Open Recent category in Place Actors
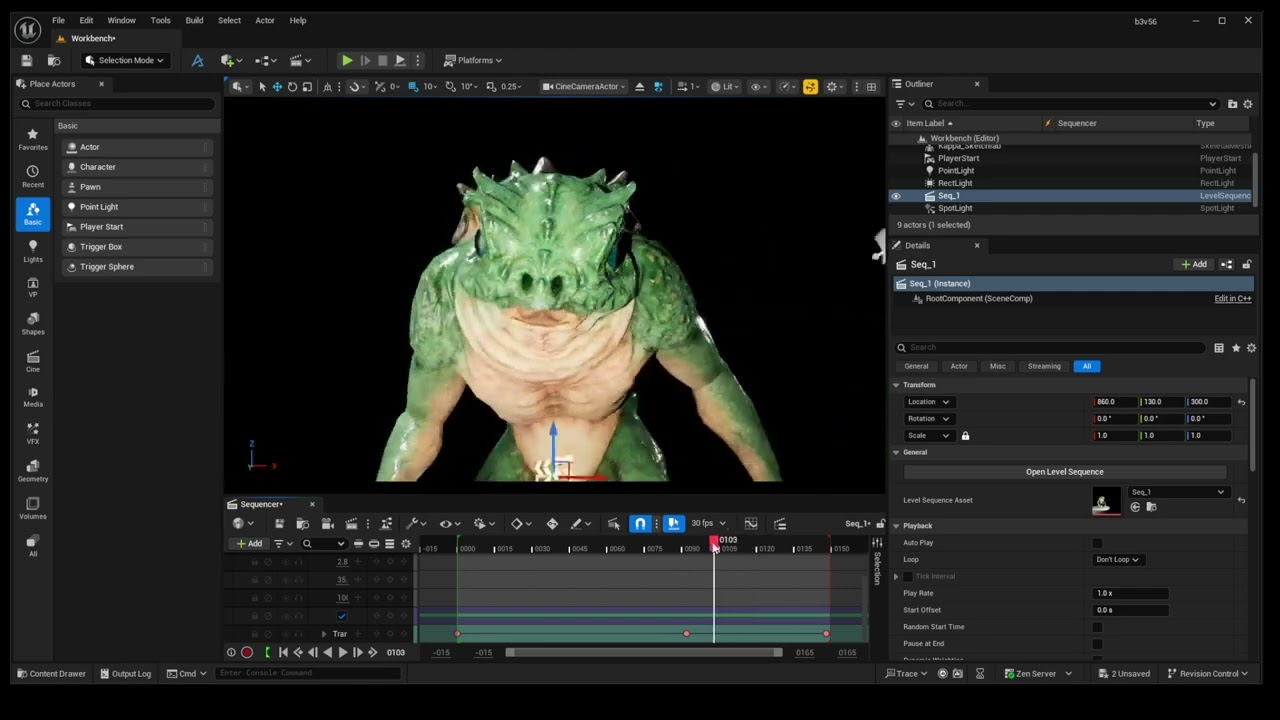The height and width of the screenshot is (720, 1280). [33, 176]
